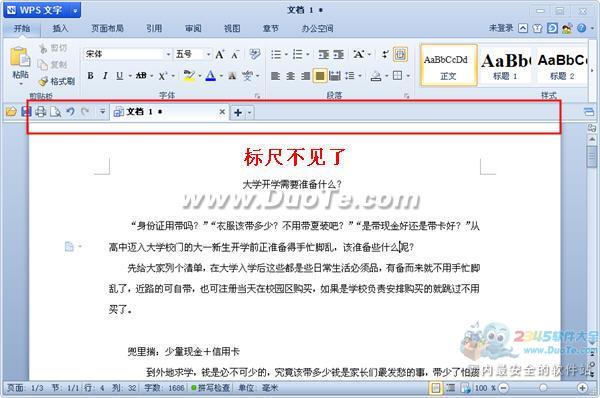
Task: Open the font color dropdown arrow
Action: pyautogui.click(x=221, y=76)
